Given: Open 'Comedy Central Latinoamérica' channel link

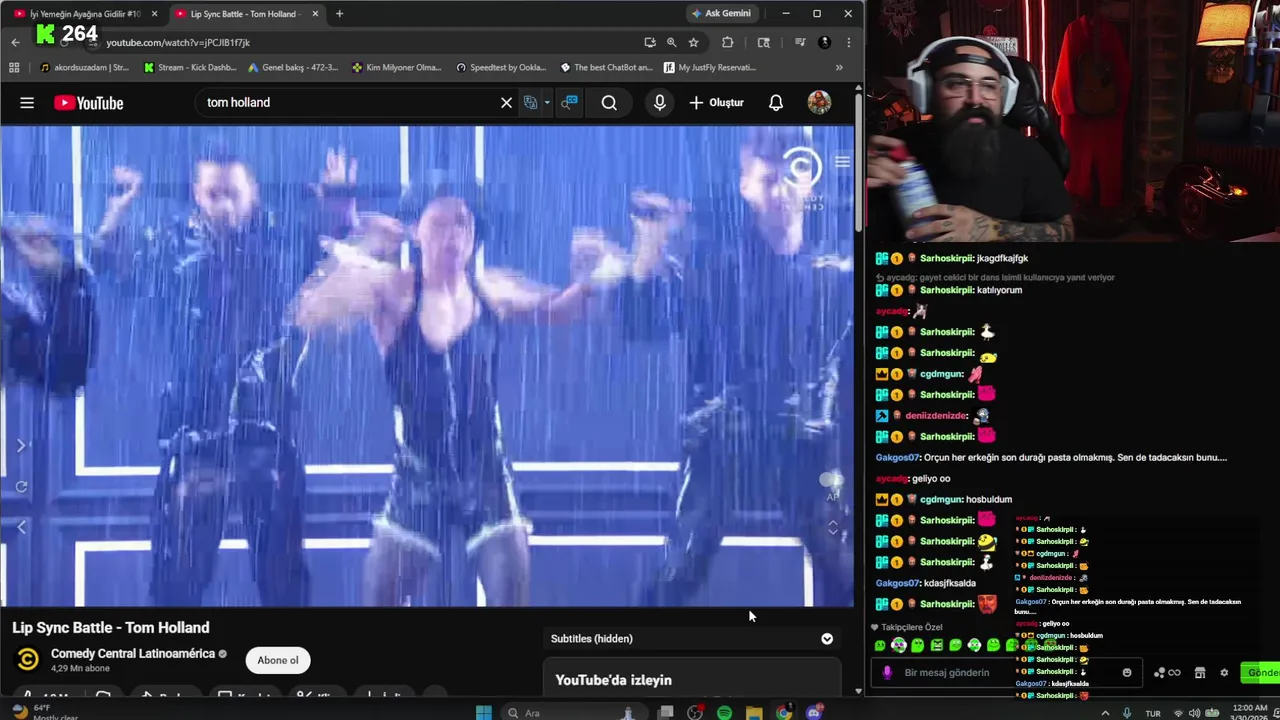Looking at the screenshot, I should click(x=133, y=653).
